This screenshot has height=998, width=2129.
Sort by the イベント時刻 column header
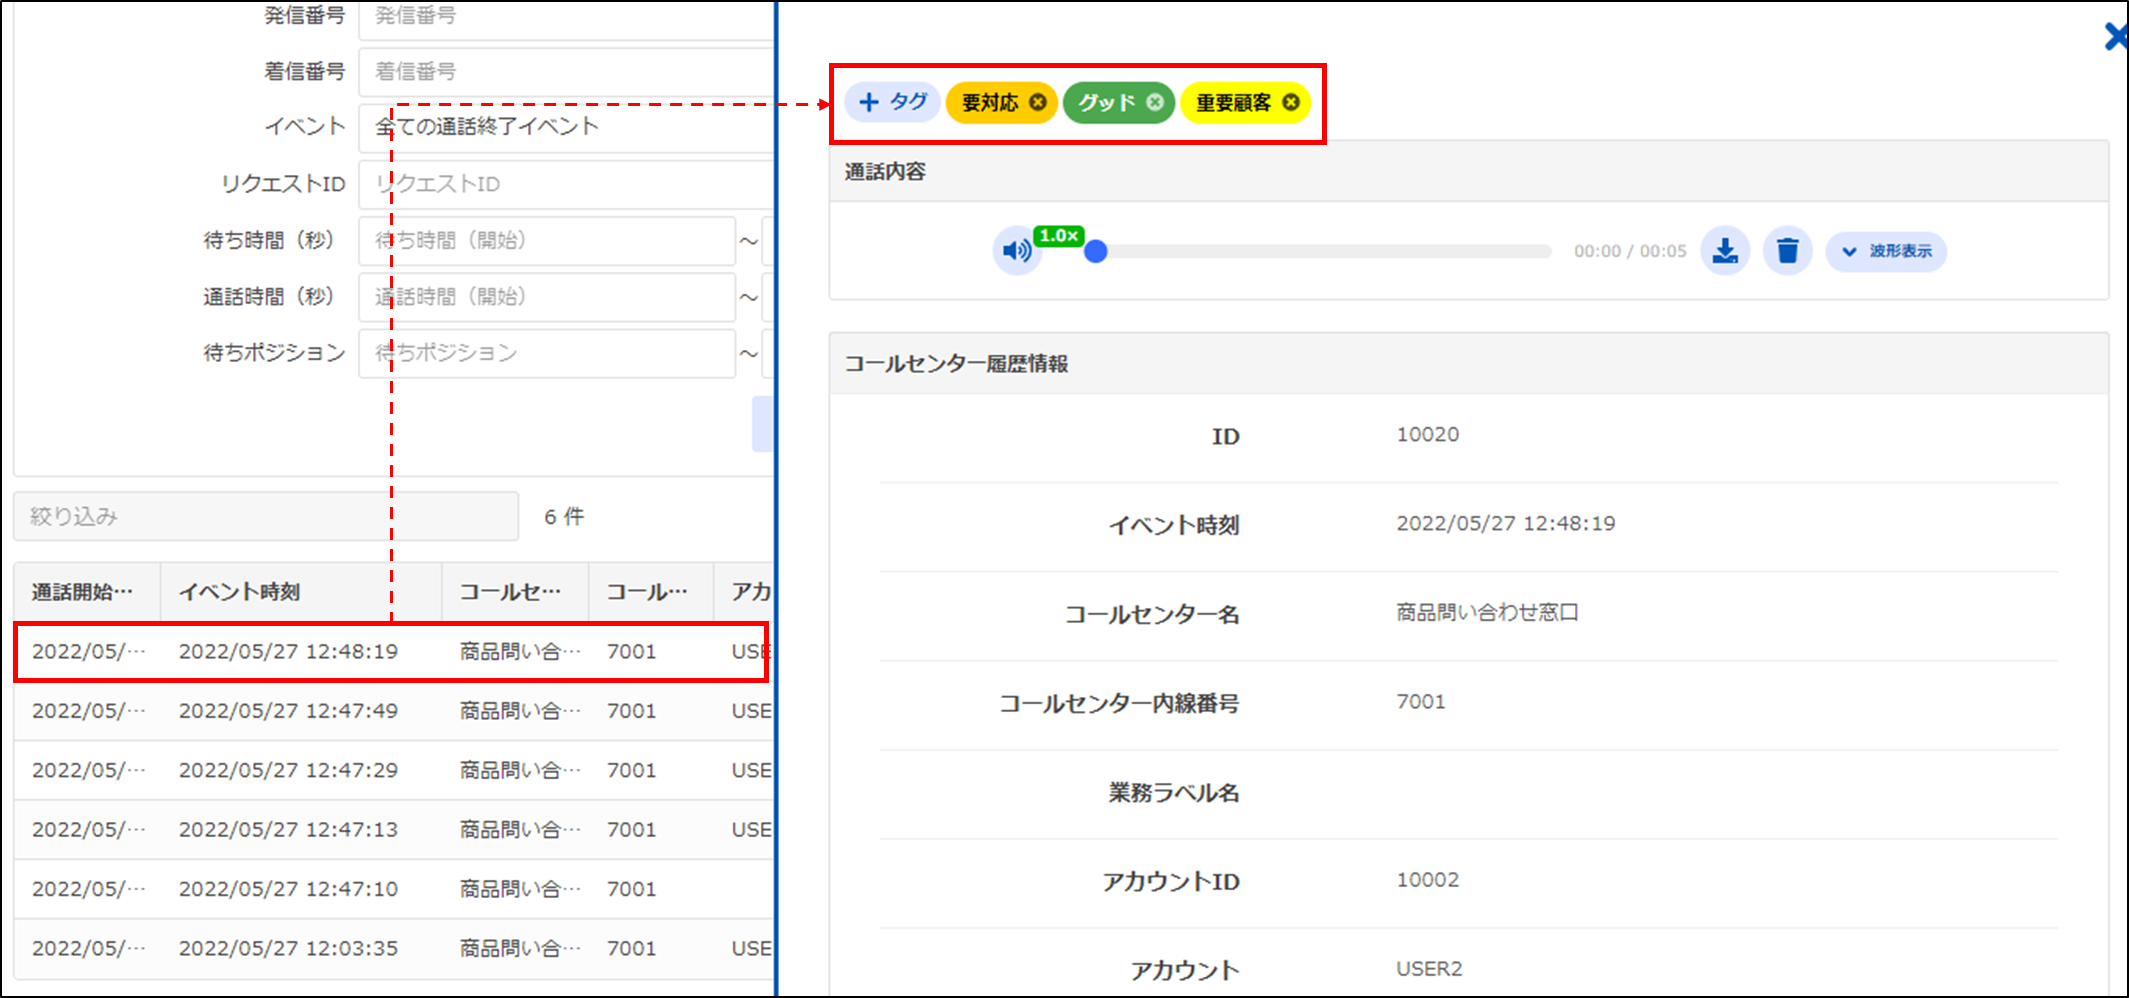tap(240, 592)
